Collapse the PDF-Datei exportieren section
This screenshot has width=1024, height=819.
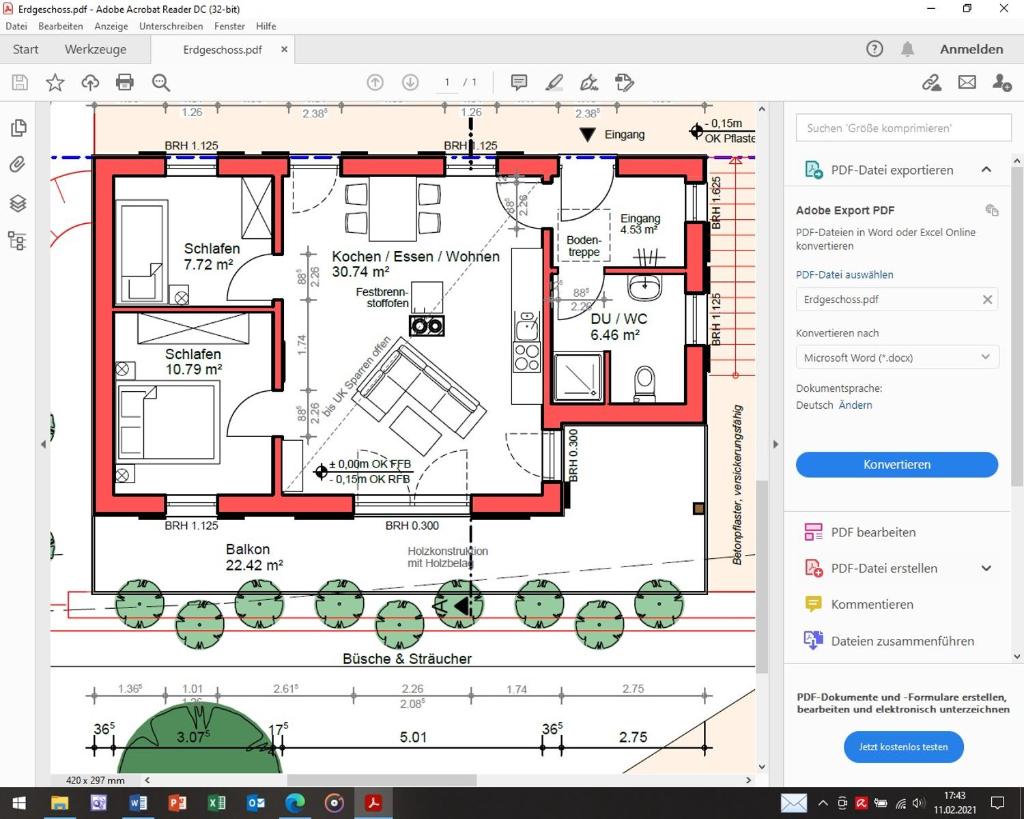(x=986, y=170)
